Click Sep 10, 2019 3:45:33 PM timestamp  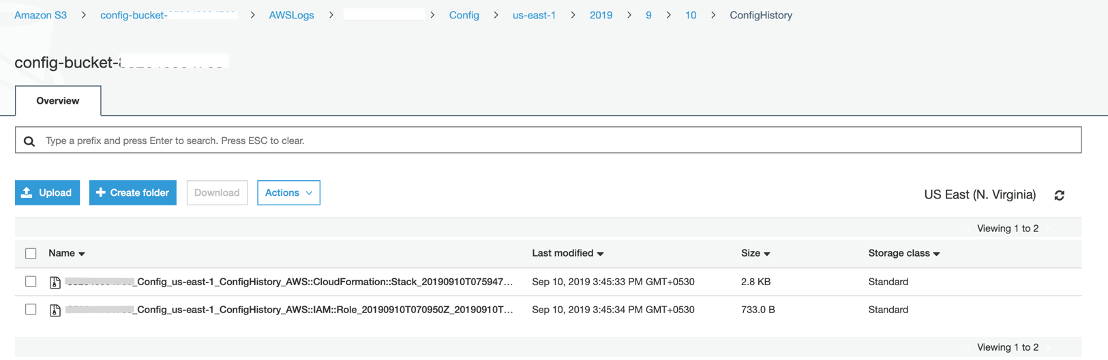coord(613,282)
